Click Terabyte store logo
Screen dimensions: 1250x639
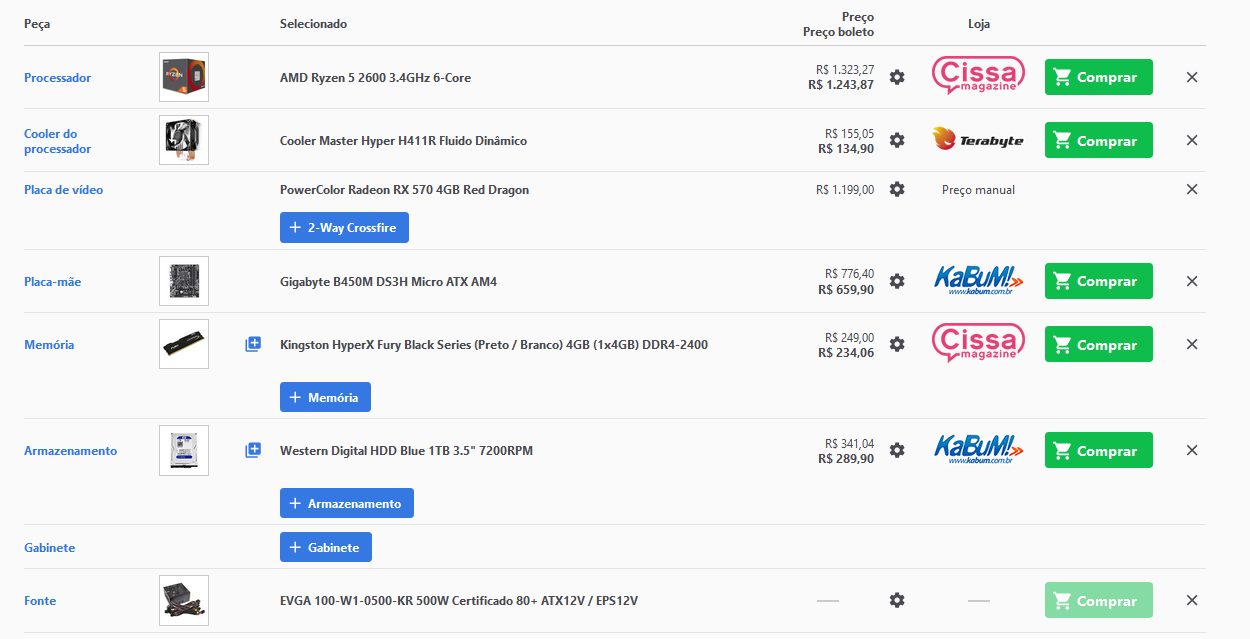[x=978, y=140]
